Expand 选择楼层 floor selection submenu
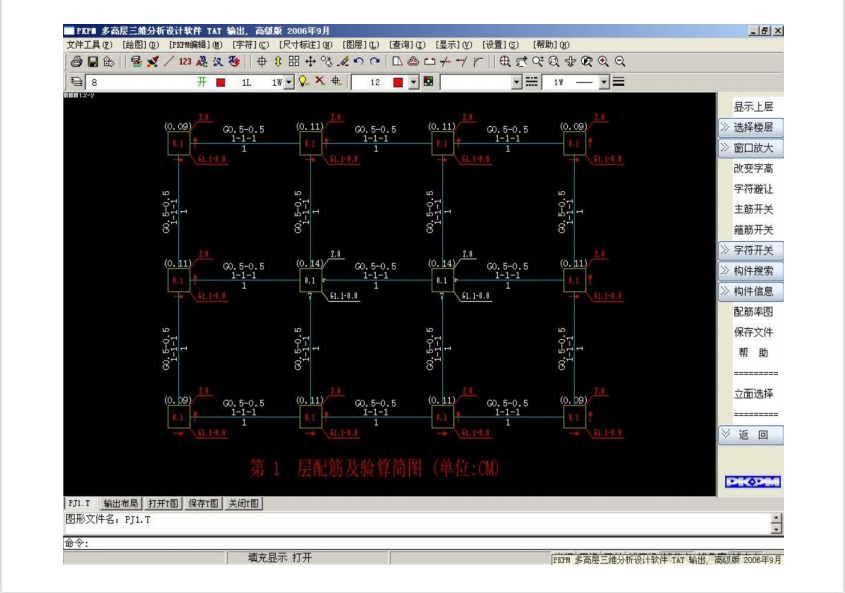The image size is (845, 593). click(x=751, y=127)
